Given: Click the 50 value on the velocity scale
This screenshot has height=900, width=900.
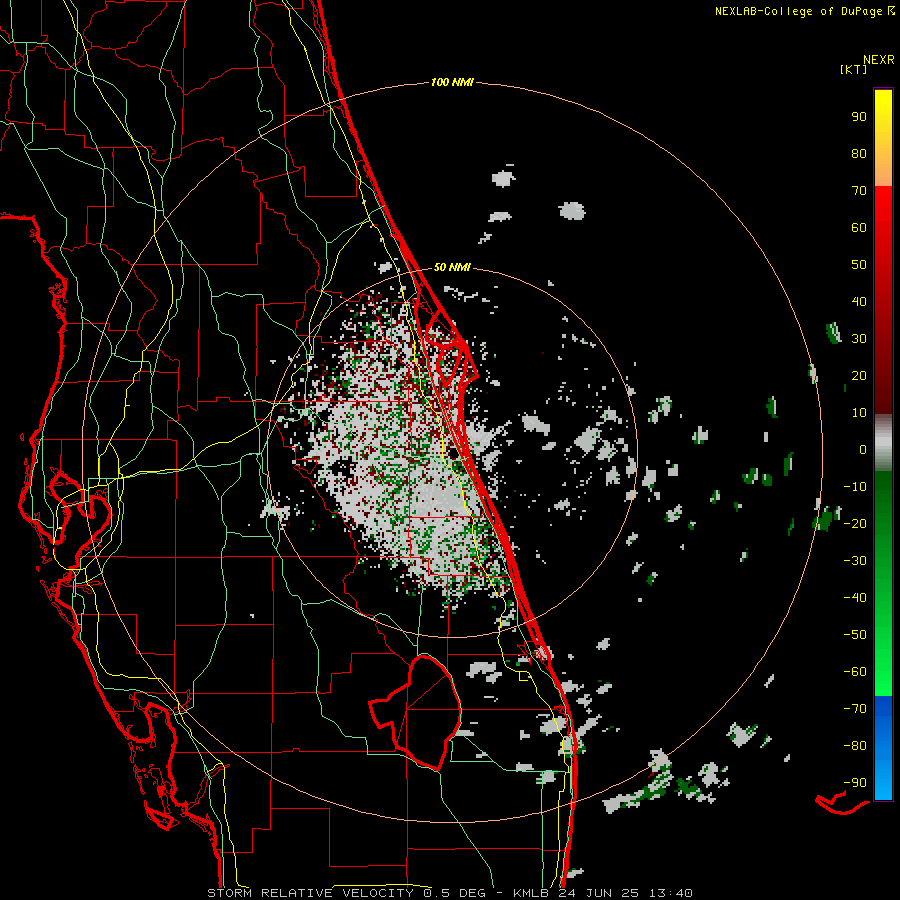Looking at the screenshot, I should [859, 265].
